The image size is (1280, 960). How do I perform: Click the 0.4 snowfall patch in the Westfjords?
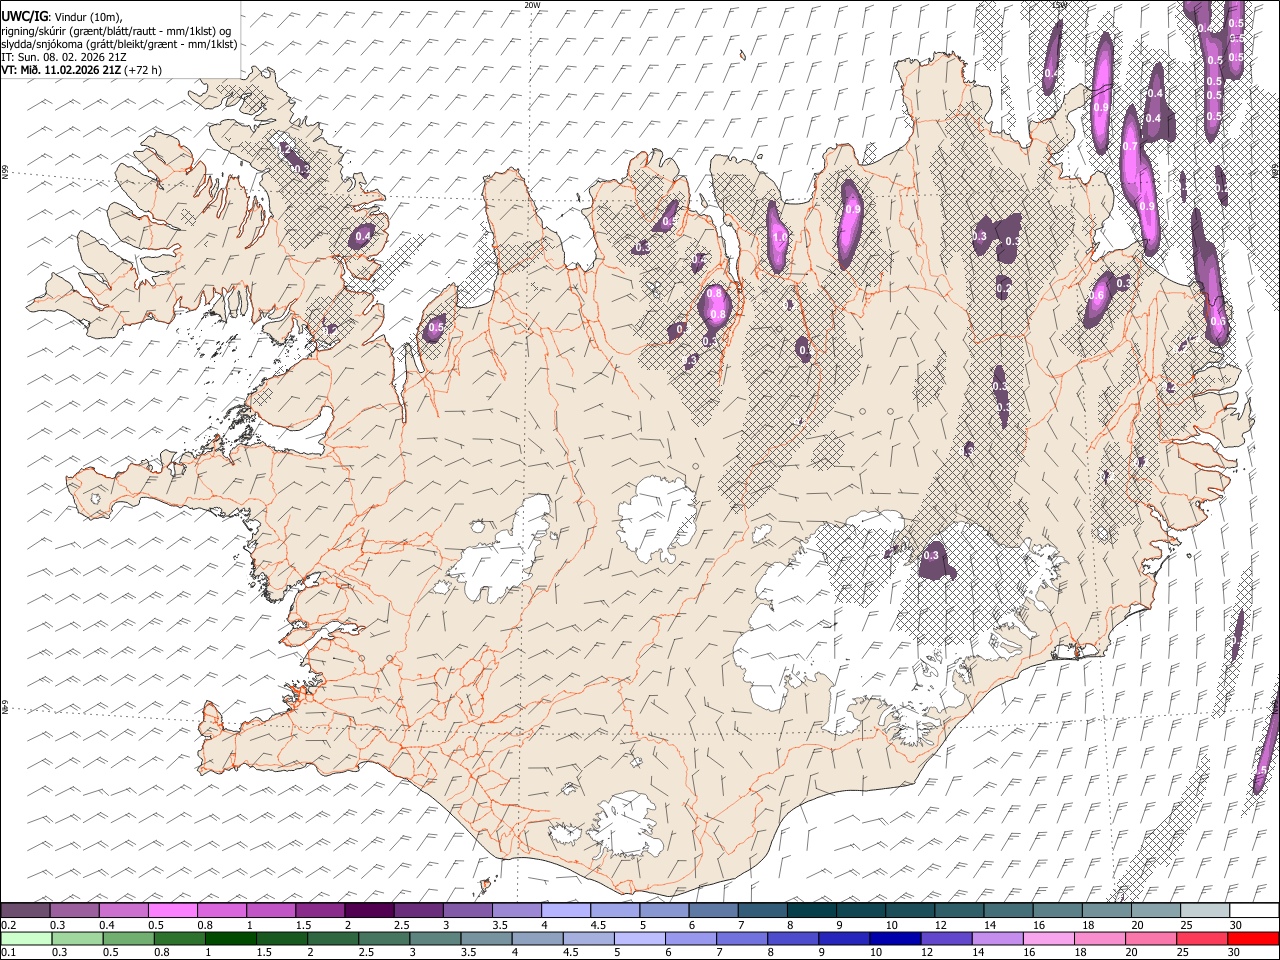(x=362, y=237)
